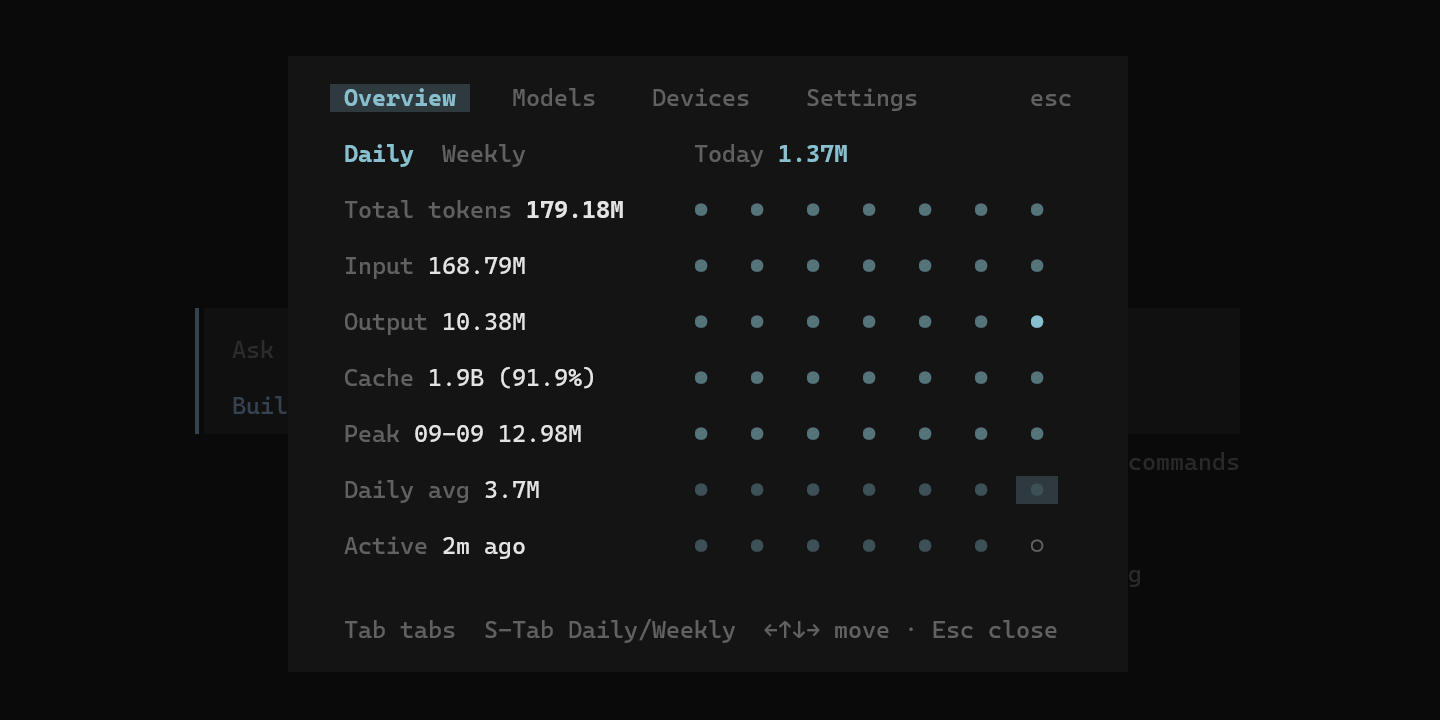Image resolution: width=1440 pixels, height=720 pixels.
Task: Click the first dot in the Cache row
Action: pos(701,378)
